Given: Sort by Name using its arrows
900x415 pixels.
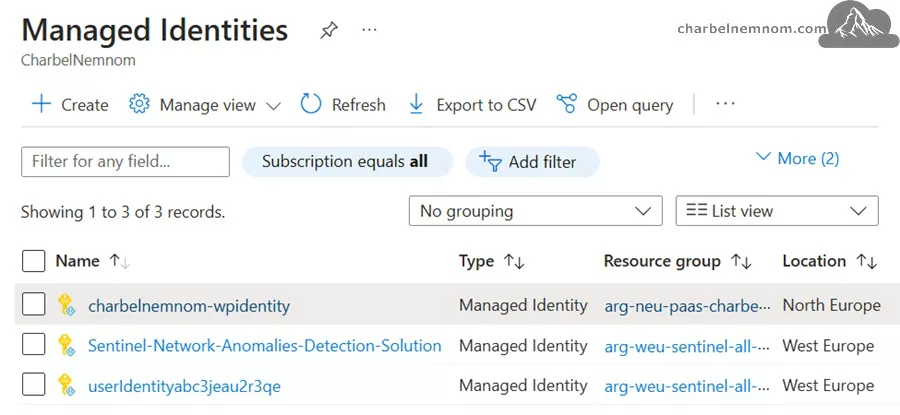Looking at the screenshot, I should pyautogui.click(x=120, y=262).
